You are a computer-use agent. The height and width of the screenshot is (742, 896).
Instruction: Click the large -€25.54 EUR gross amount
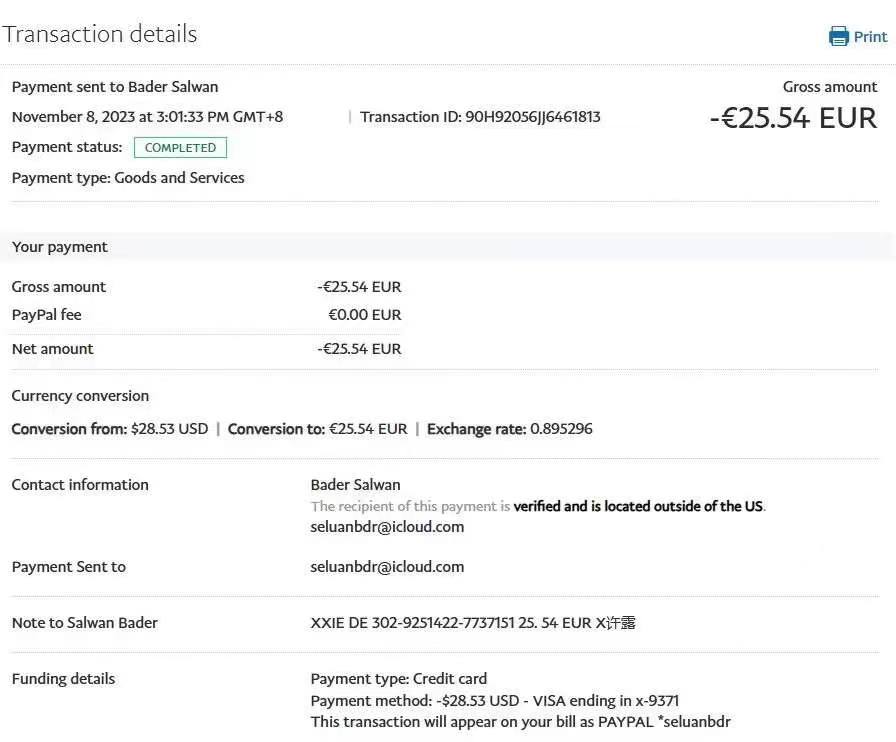coord(793,118)
